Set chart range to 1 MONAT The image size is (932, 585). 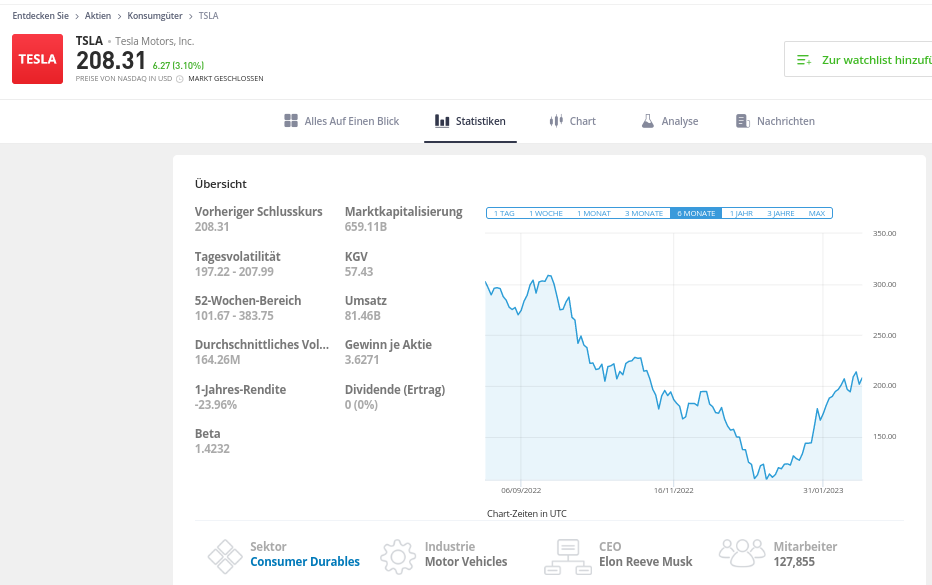click(x=594, y=213)
